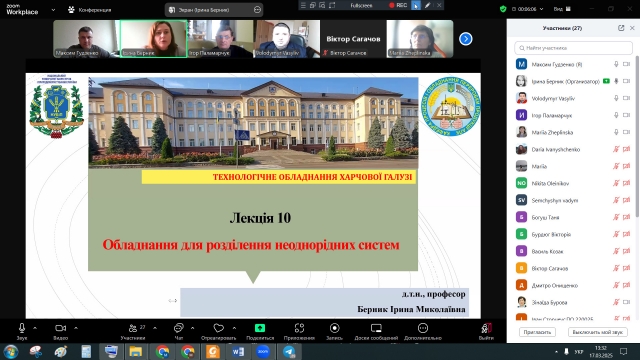Show hidden tray icons arrow
Image resolution: width=640 pixels, height=360 pixels.
pyautogui.click(x=556, y=351)
